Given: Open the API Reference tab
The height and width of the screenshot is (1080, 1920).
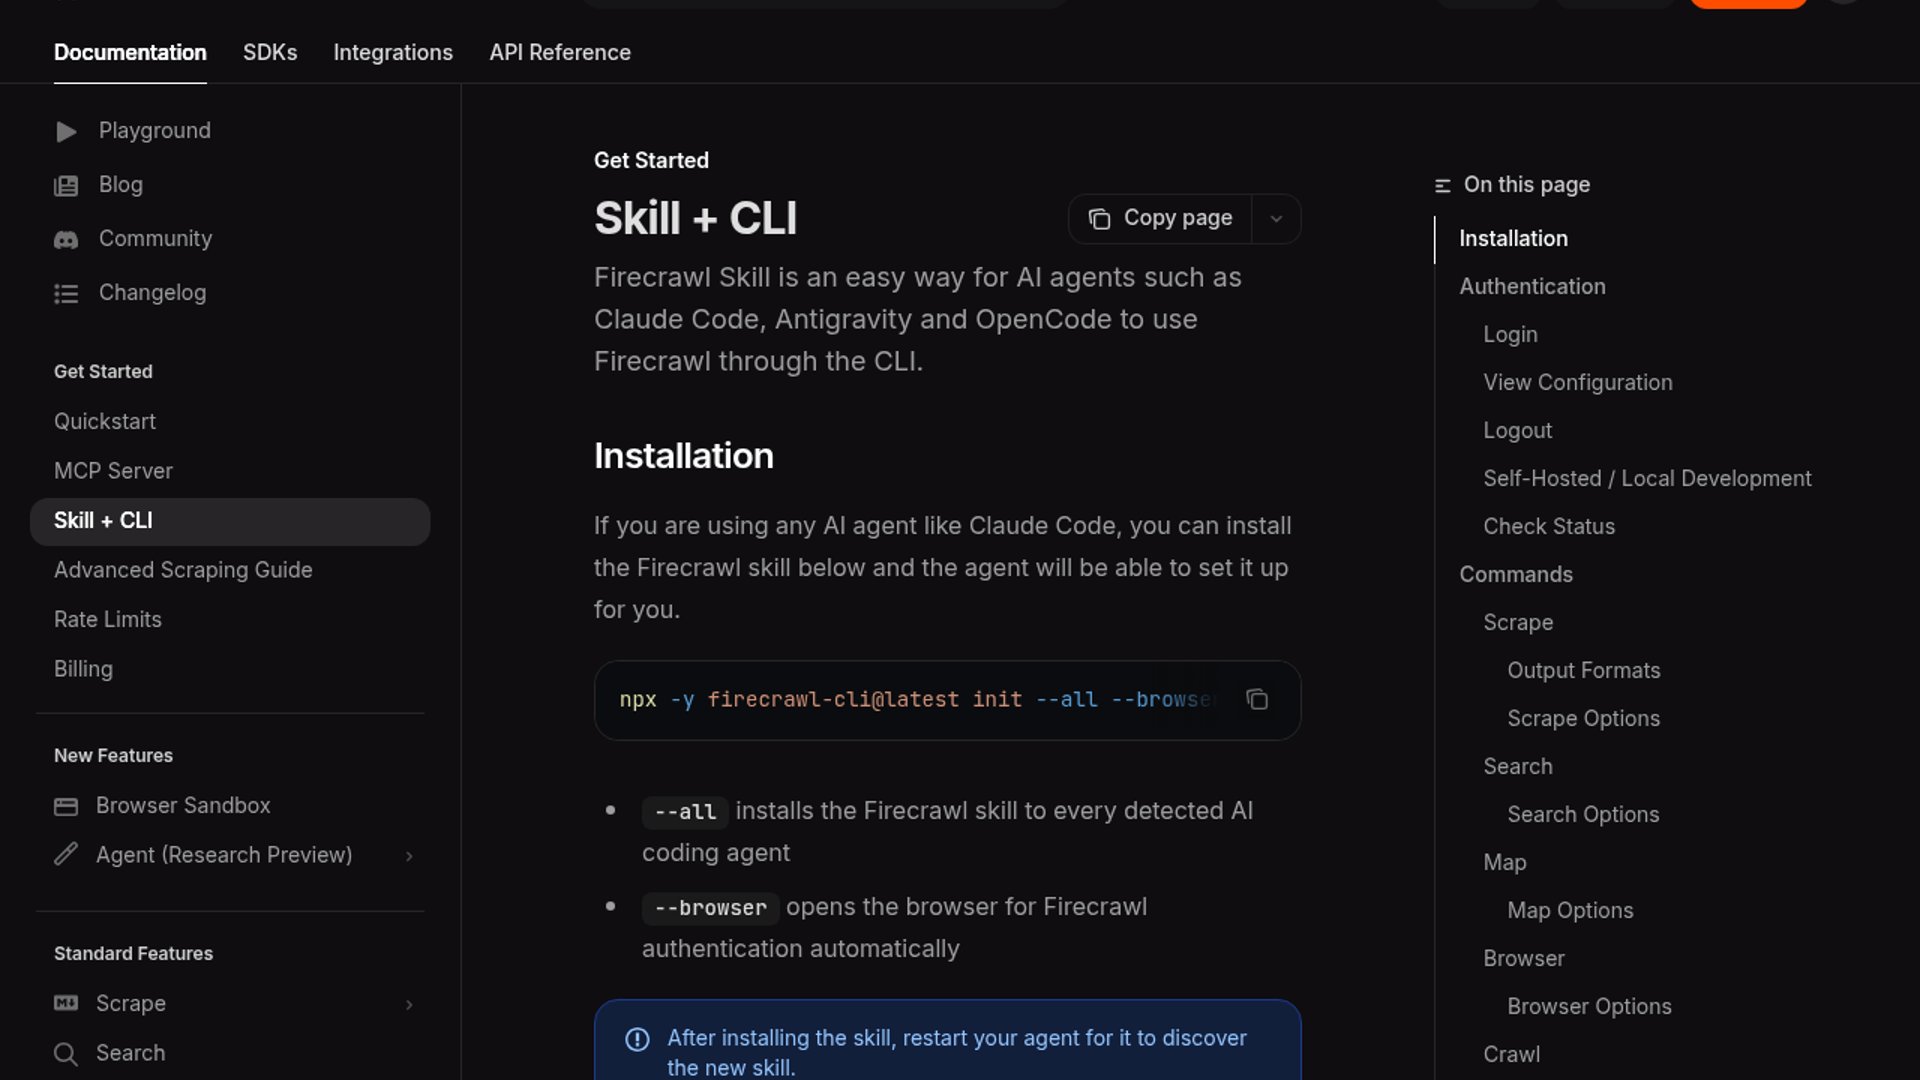Looking at the screenshot, I should coord(560,53).
